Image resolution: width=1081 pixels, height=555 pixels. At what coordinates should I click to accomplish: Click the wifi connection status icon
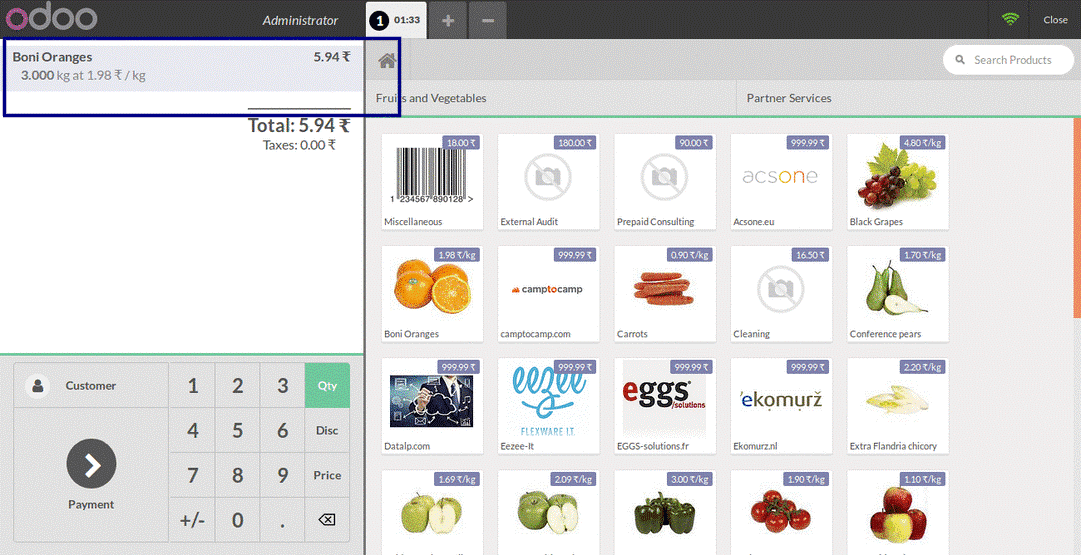1011,19
